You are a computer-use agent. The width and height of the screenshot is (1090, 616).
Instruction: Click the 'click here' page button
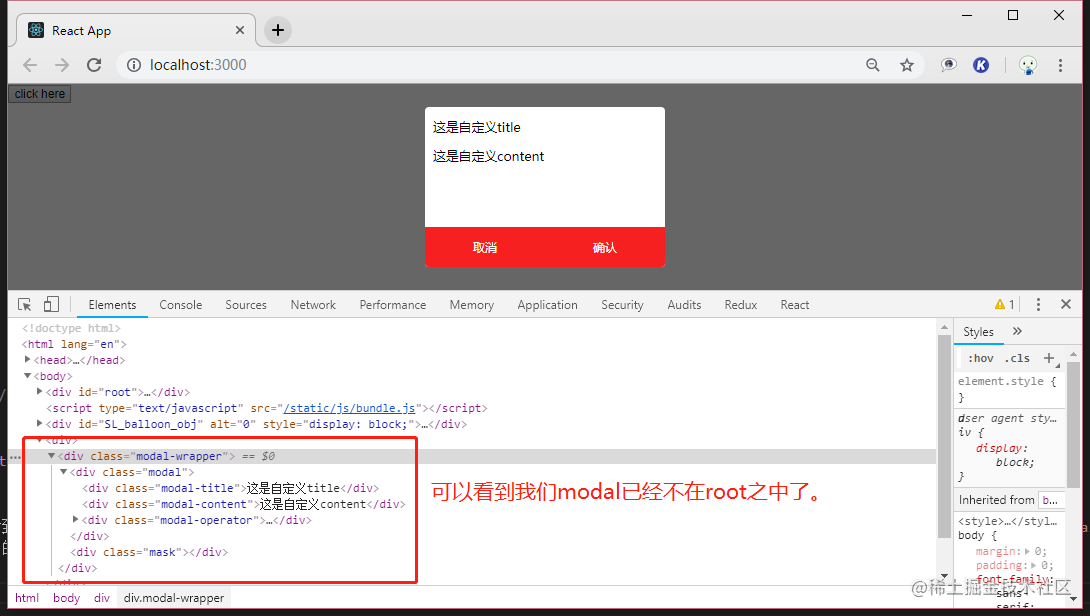coord(40,94)
